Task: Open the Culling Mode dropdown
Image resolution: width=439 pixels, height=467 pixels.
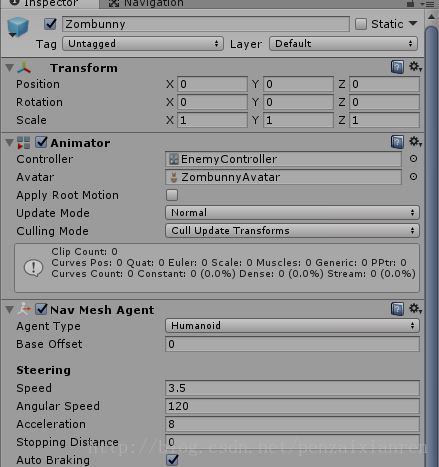Action: pyautogui.click(x=292, y=231)
